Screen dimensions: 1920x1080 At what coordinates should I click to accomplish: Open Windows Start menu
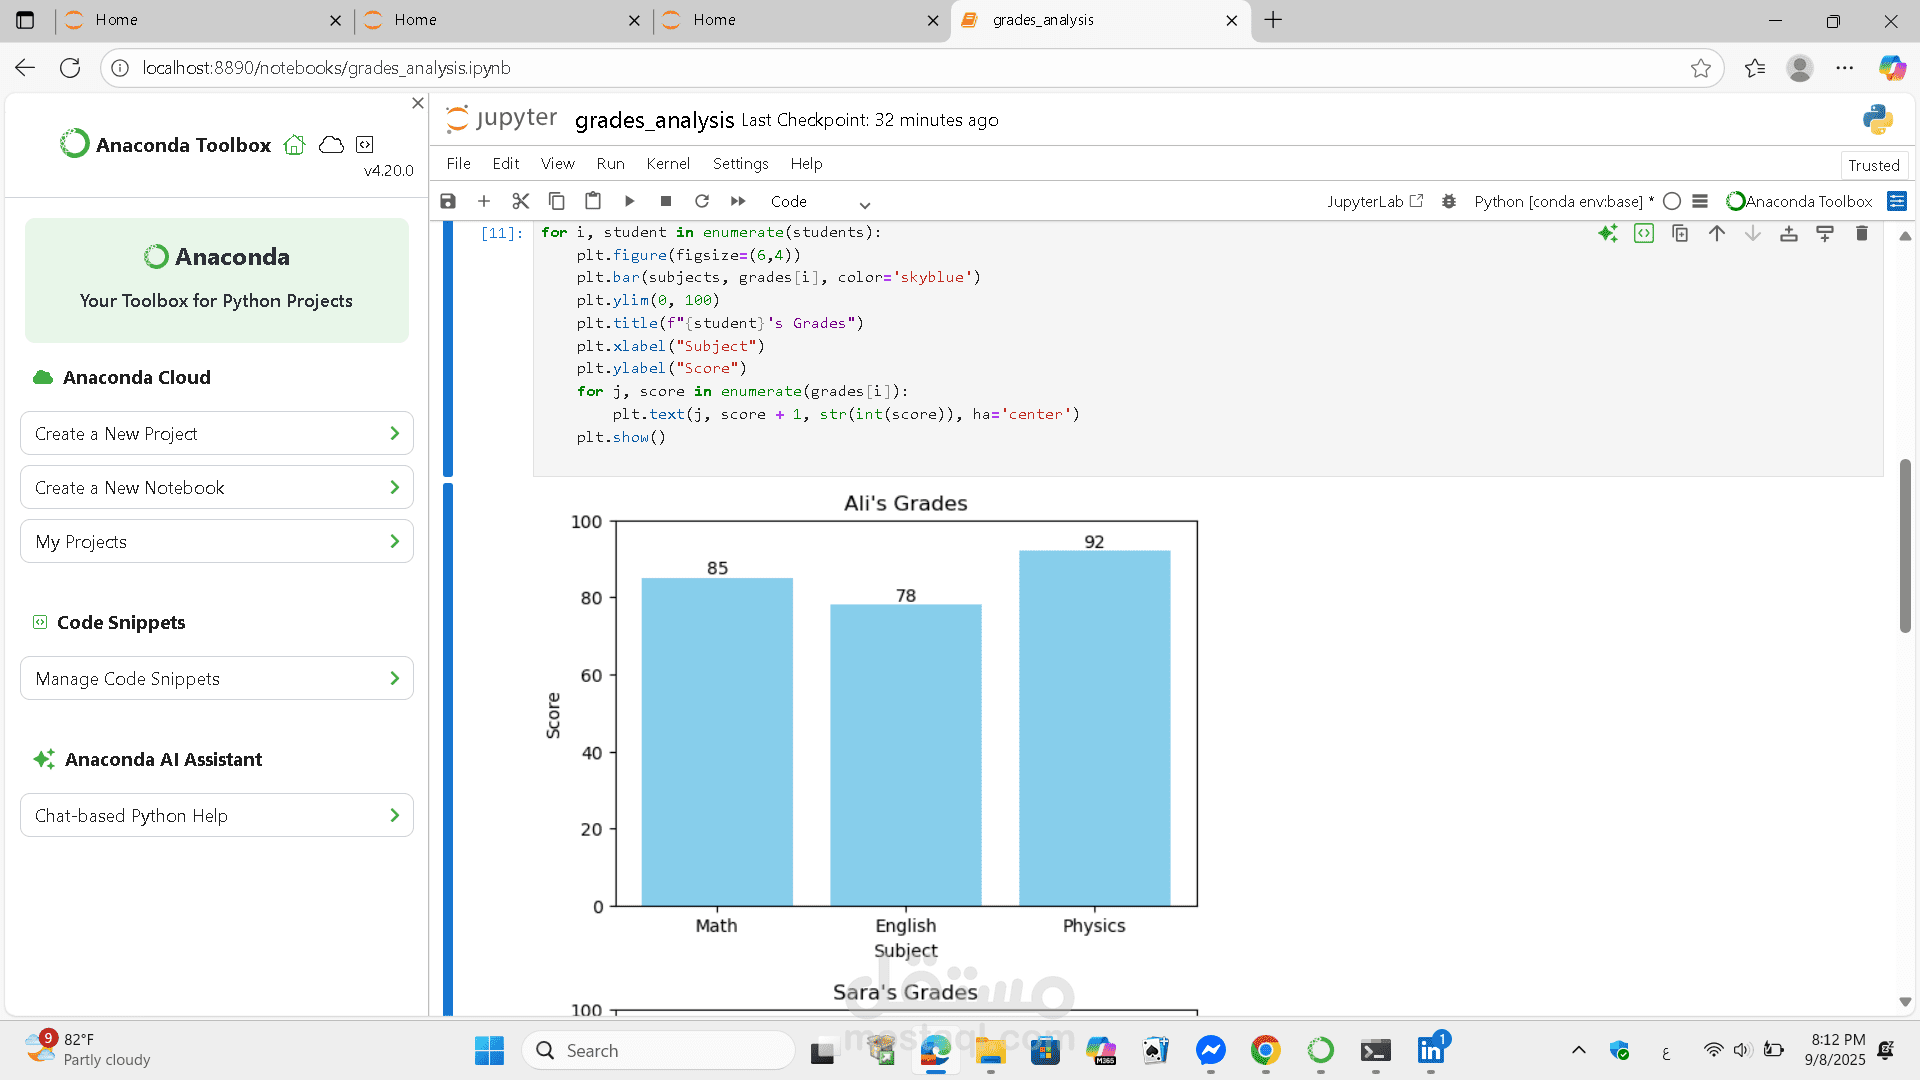coord(489,1050)
